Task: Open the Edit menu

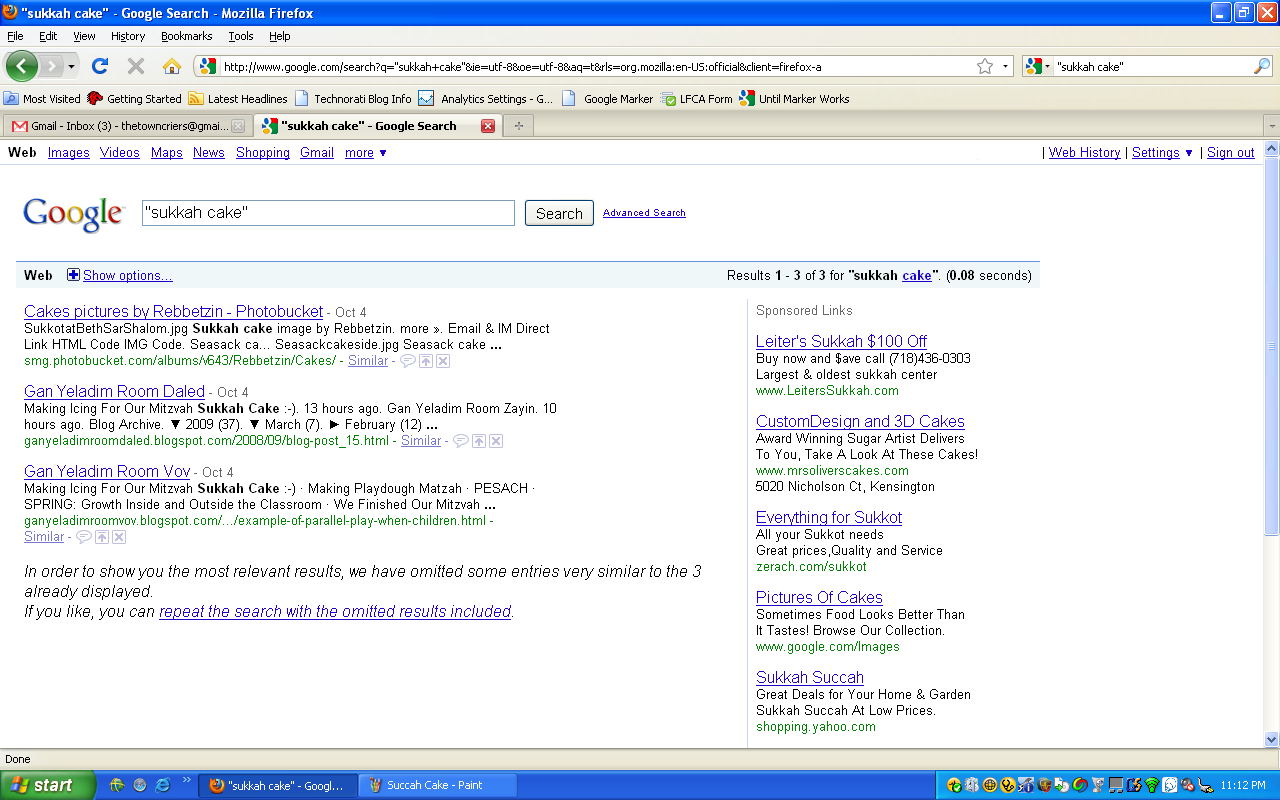Action: pyautogui.click(x=48, y=36)
